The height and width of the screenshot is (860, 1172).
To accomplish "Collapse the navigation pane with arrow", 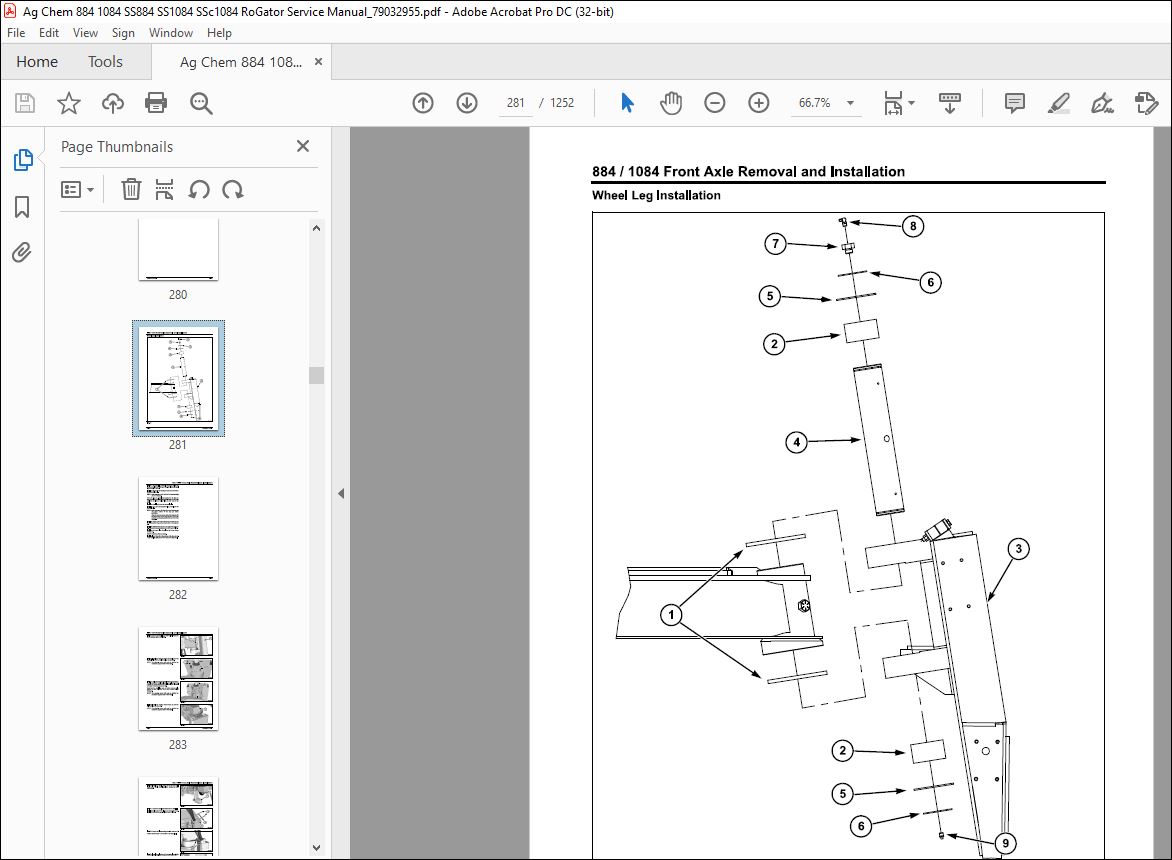I will 340,493.
